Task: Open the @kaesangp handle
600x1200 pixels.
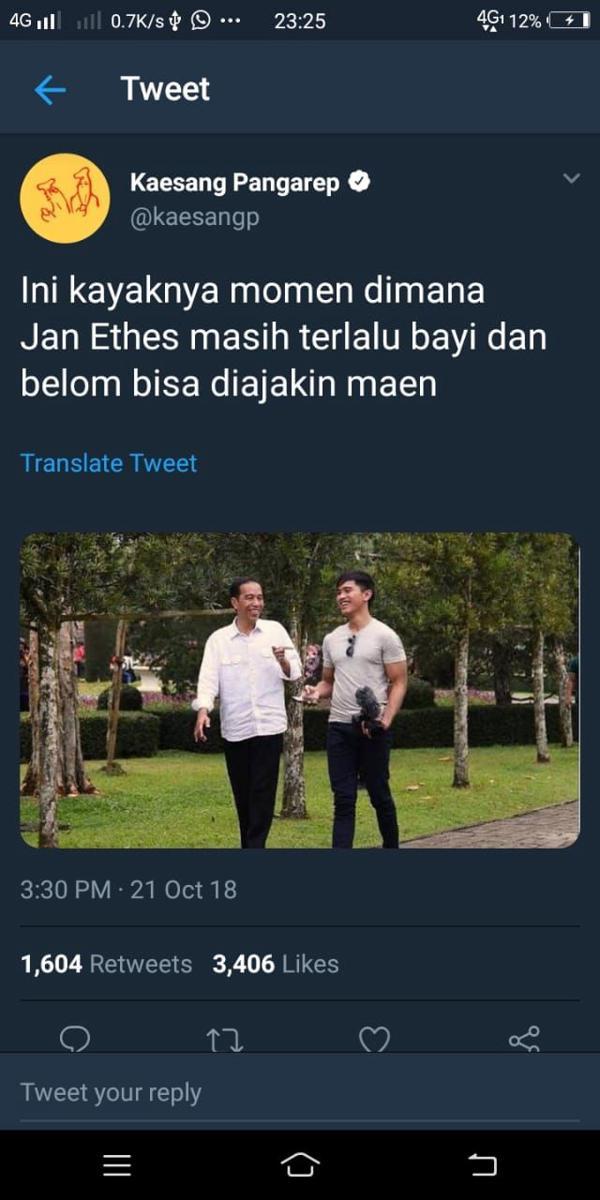Action: tap(195, 217)
